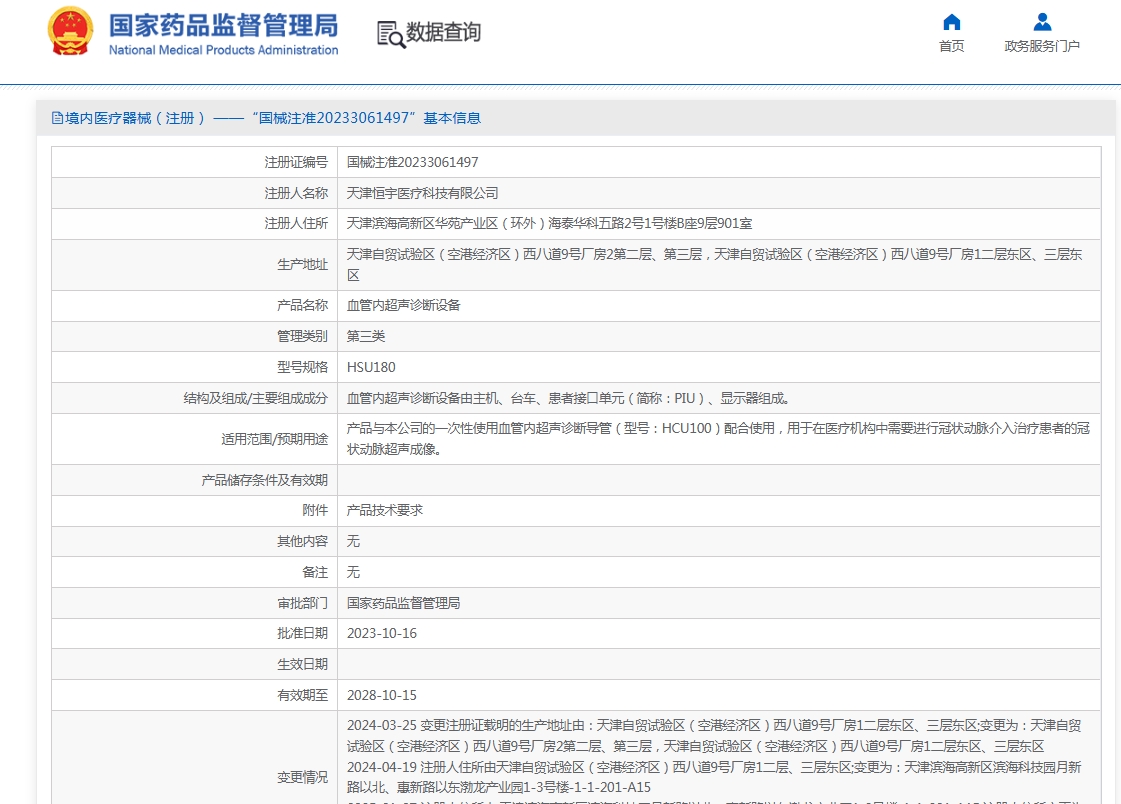This screenshot has height=804, width=1121.
Task: Click the 首页 home icon
Action: click(952, 22)
